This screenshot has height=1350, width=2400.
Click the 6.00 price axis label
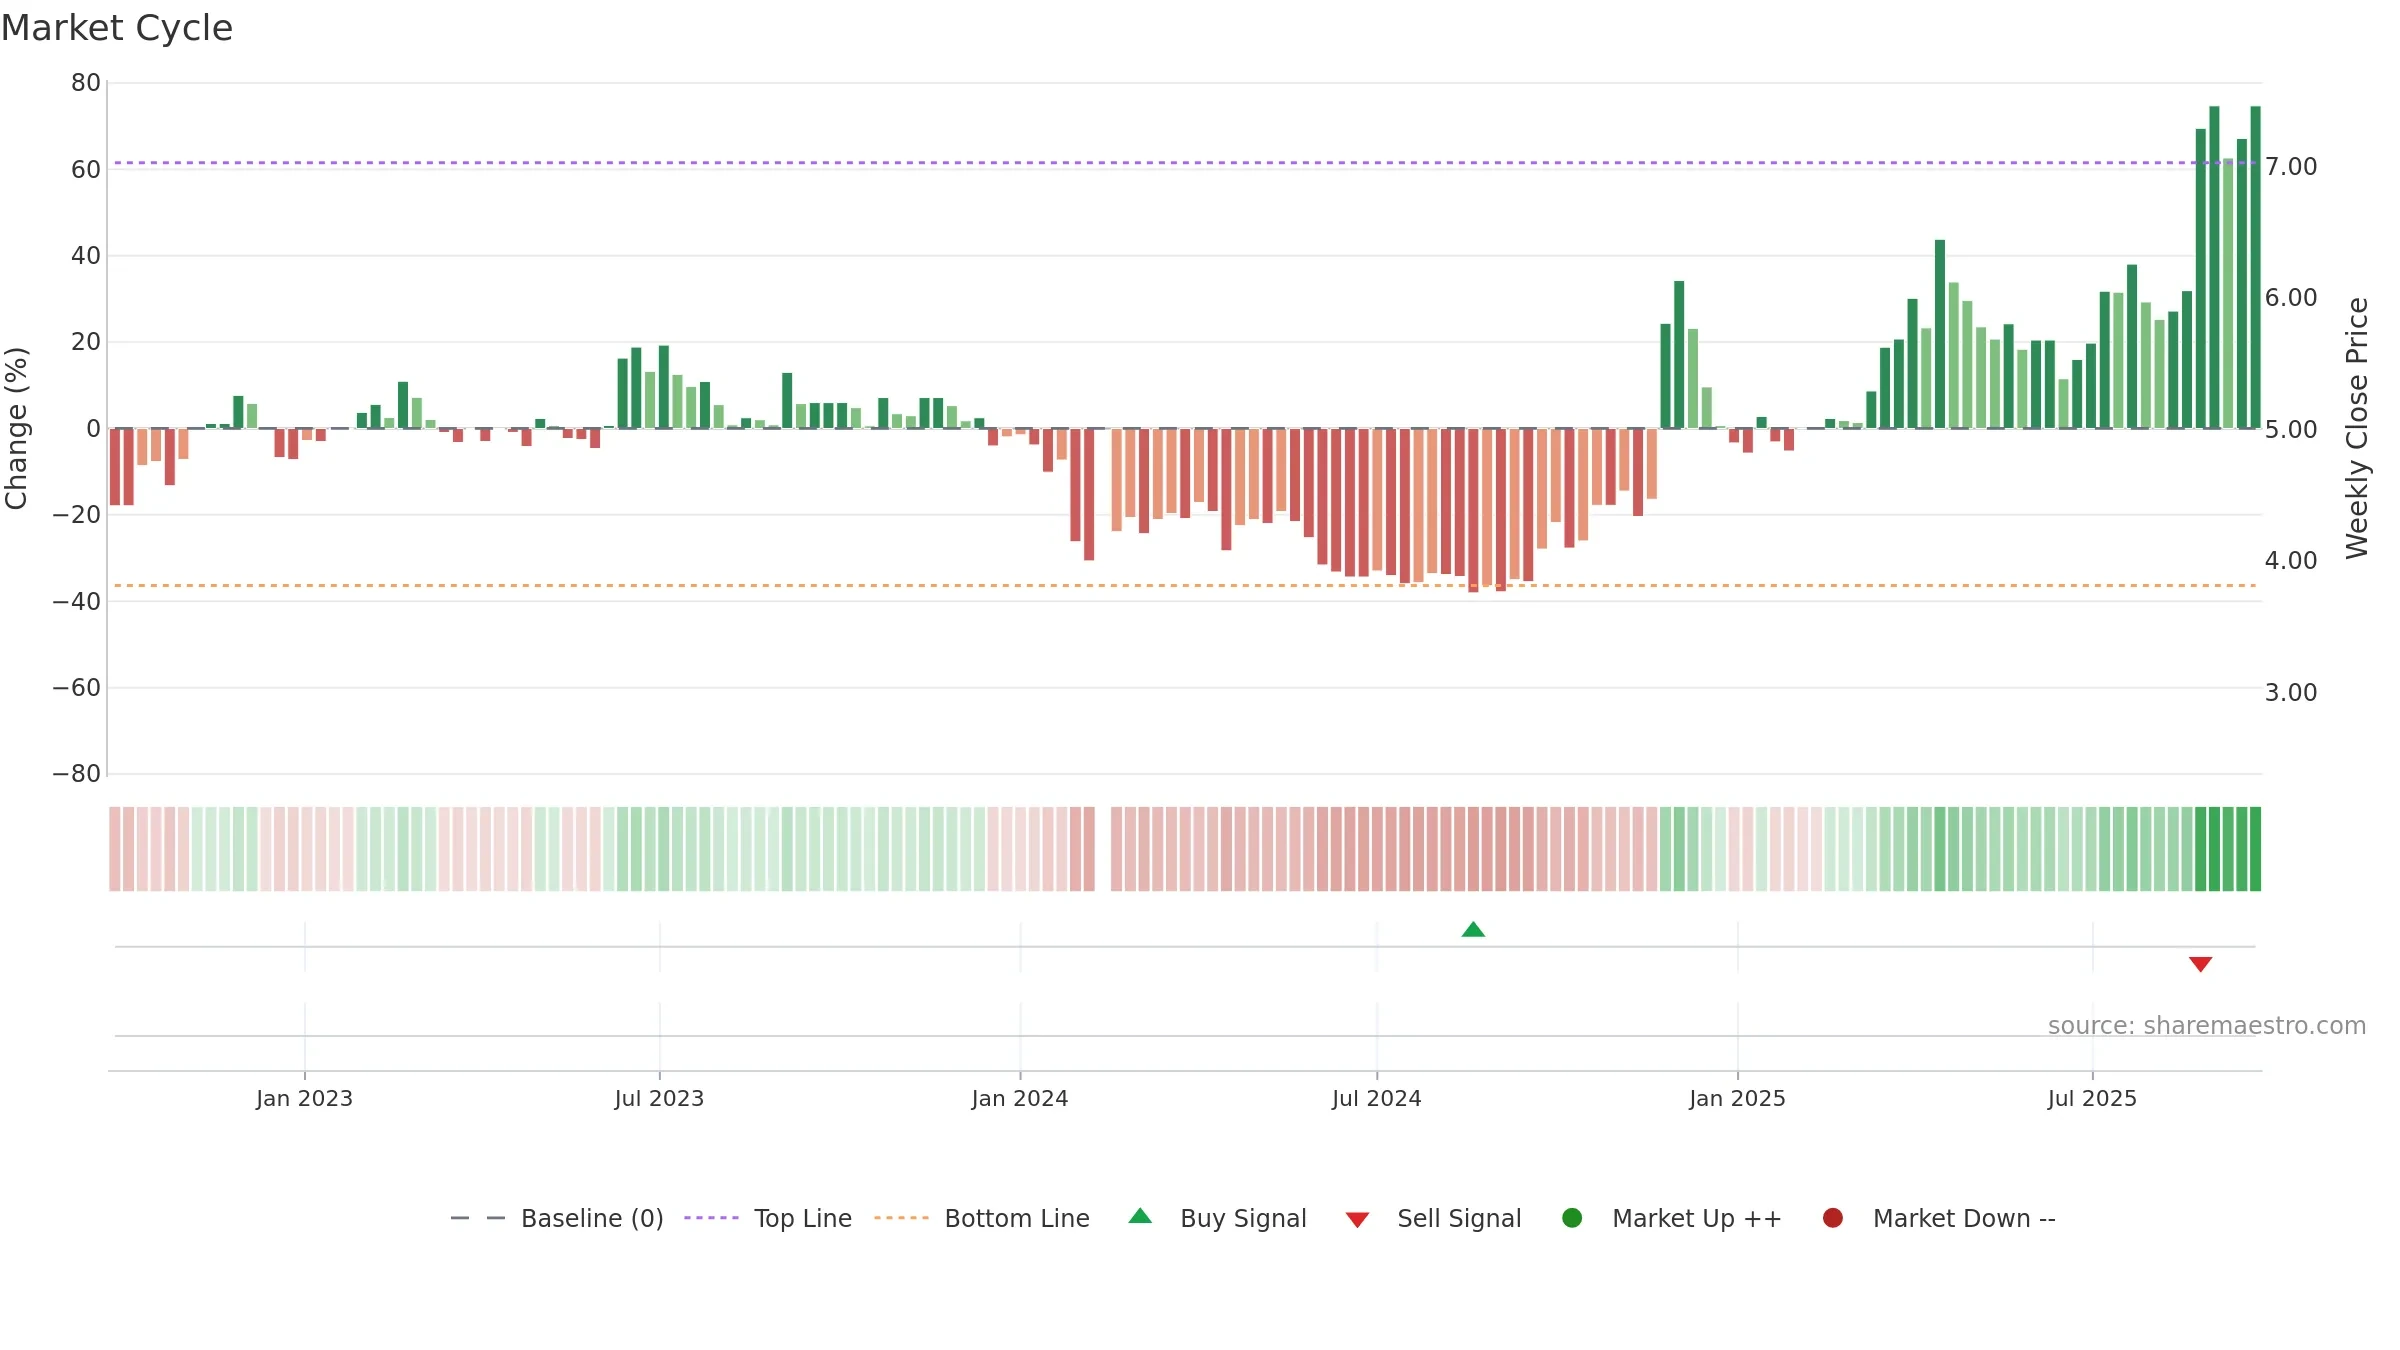(x=2291, y=297)
